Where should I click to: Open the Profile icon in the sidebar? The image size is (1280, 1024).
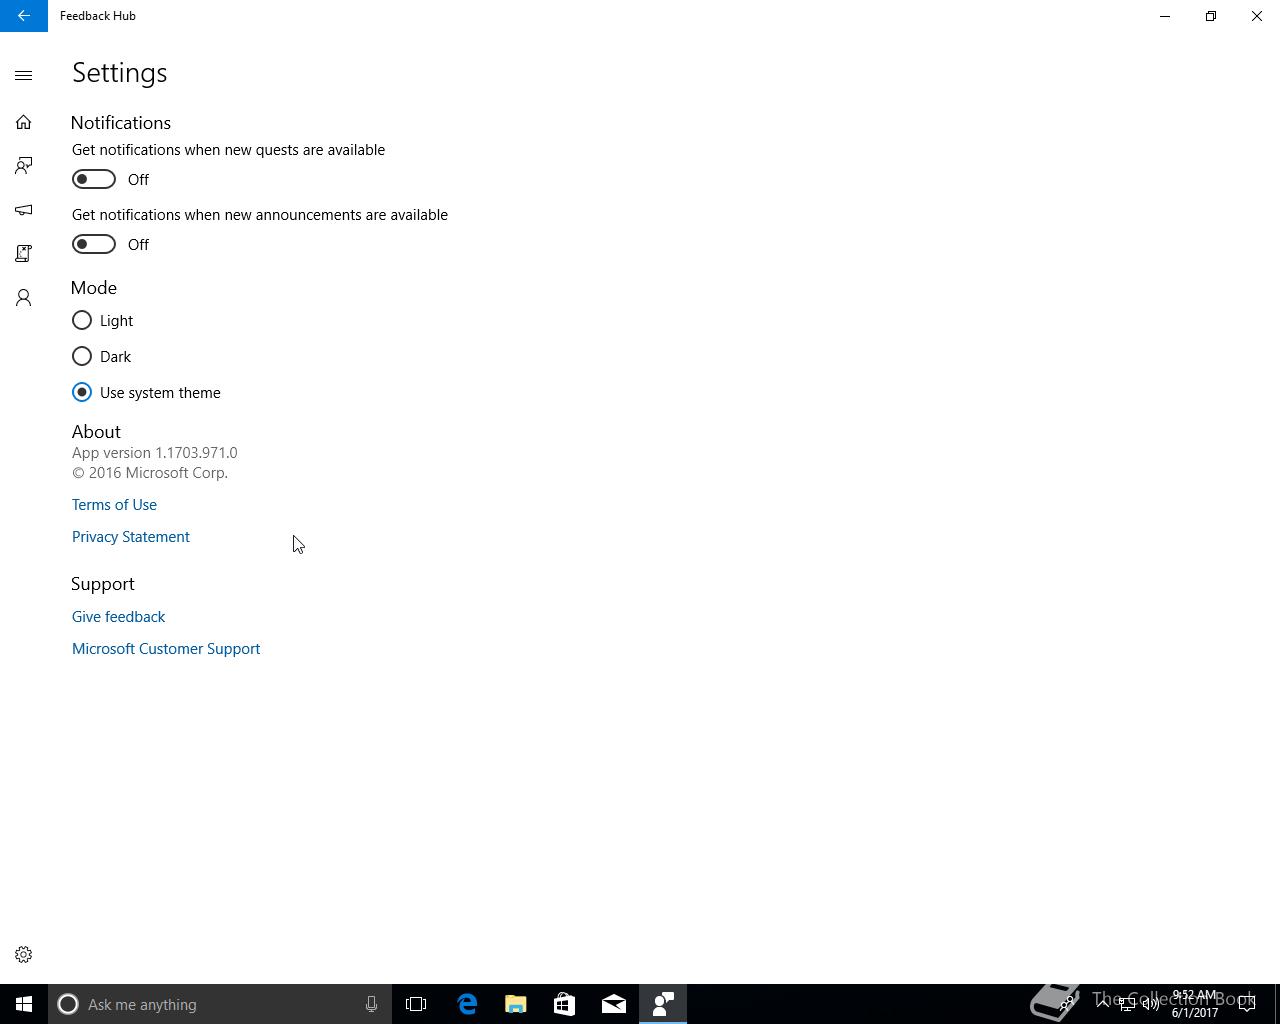[24, 298]
